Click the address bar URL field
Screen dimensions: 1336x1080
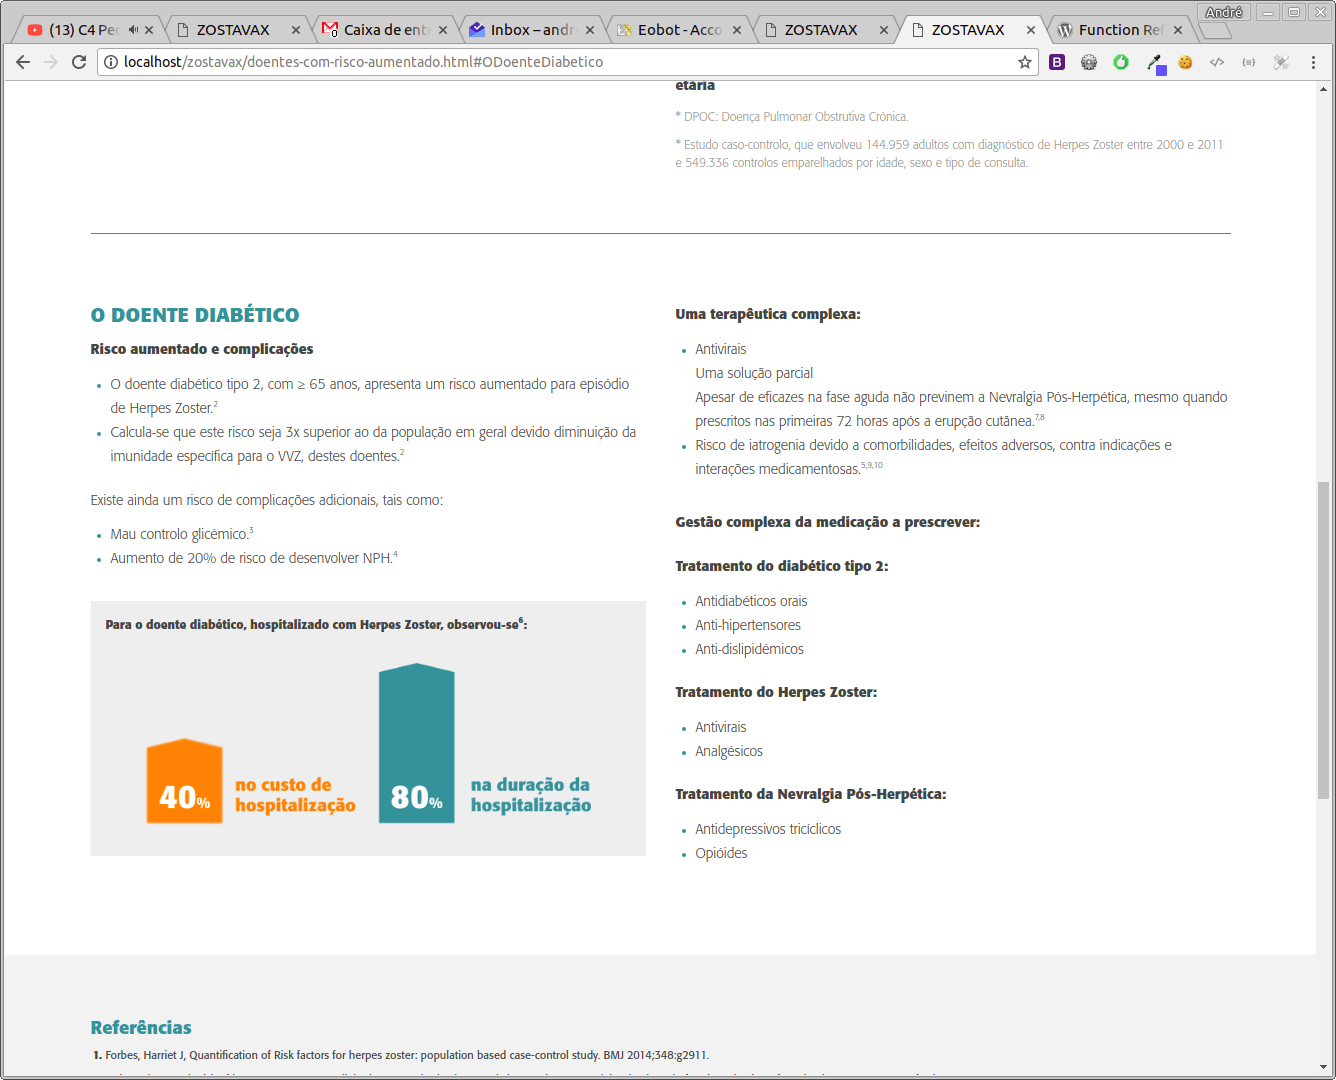(560, 62)
